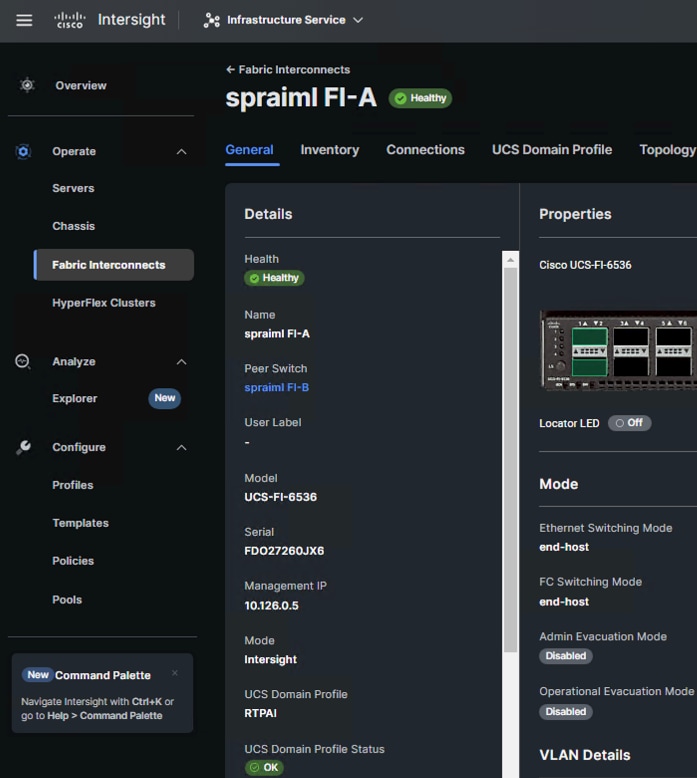The image size is (697, 778).
Task: Click the Name value spraiml FI-A
Action: [x=277, y=333]
